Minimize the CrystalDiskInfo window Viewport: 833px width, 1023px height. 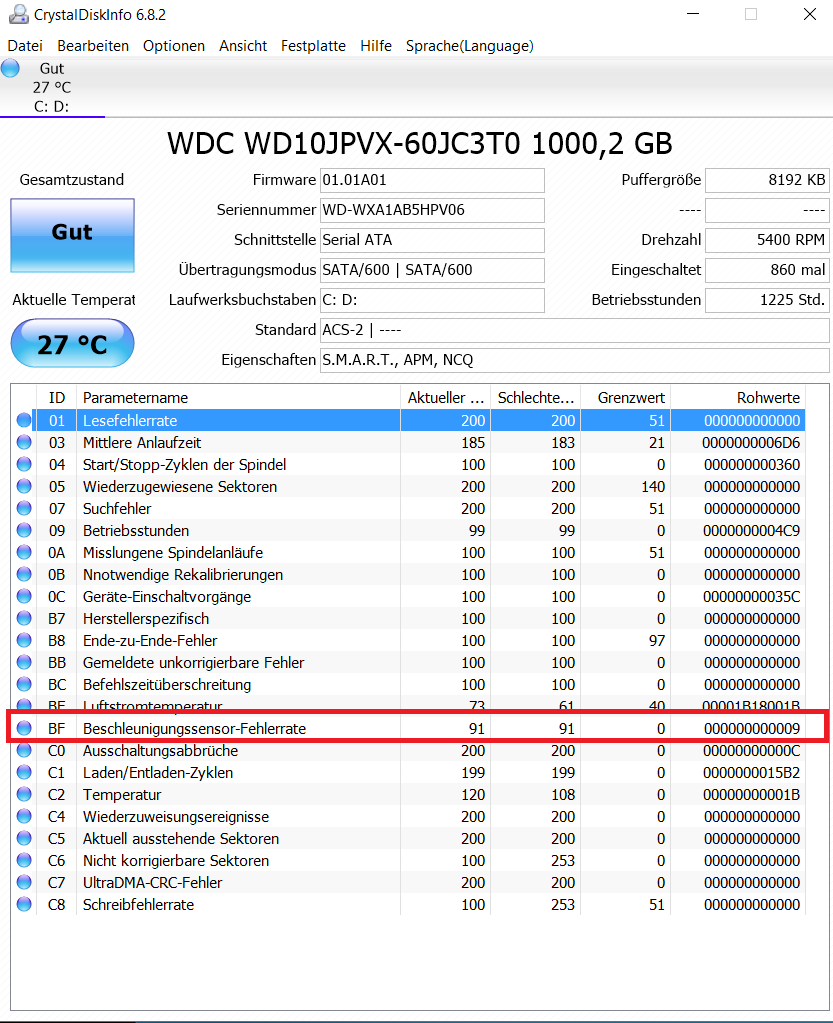point(693,14)
